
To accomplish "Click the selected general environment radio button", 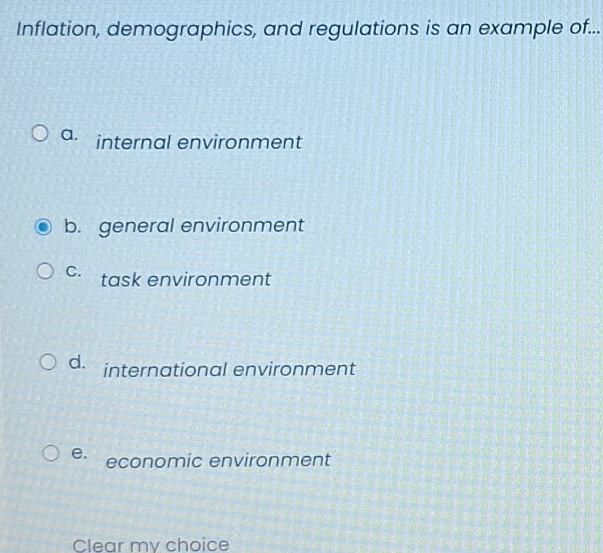I will (x=40, y=227).
